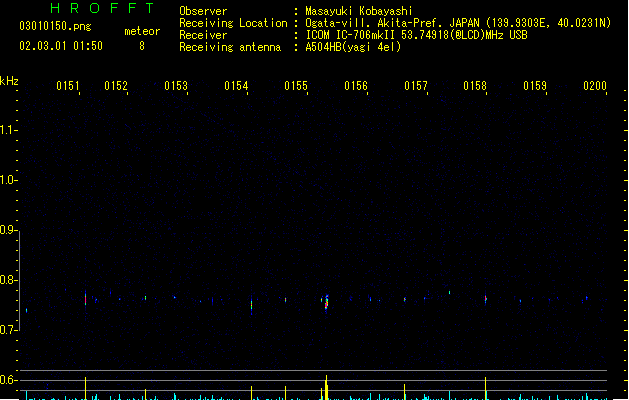The image size is (629, 400).
Task: Click the observer name Masayuki Kobayashi
Action: click(x=359, y=11)
